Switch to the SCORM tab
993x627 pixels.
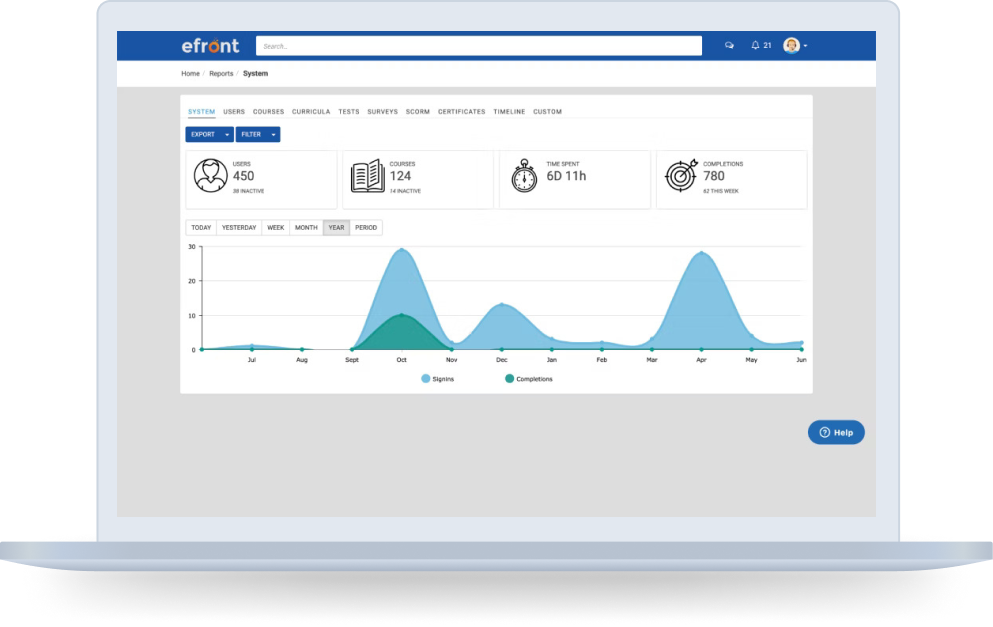[417, 111]
